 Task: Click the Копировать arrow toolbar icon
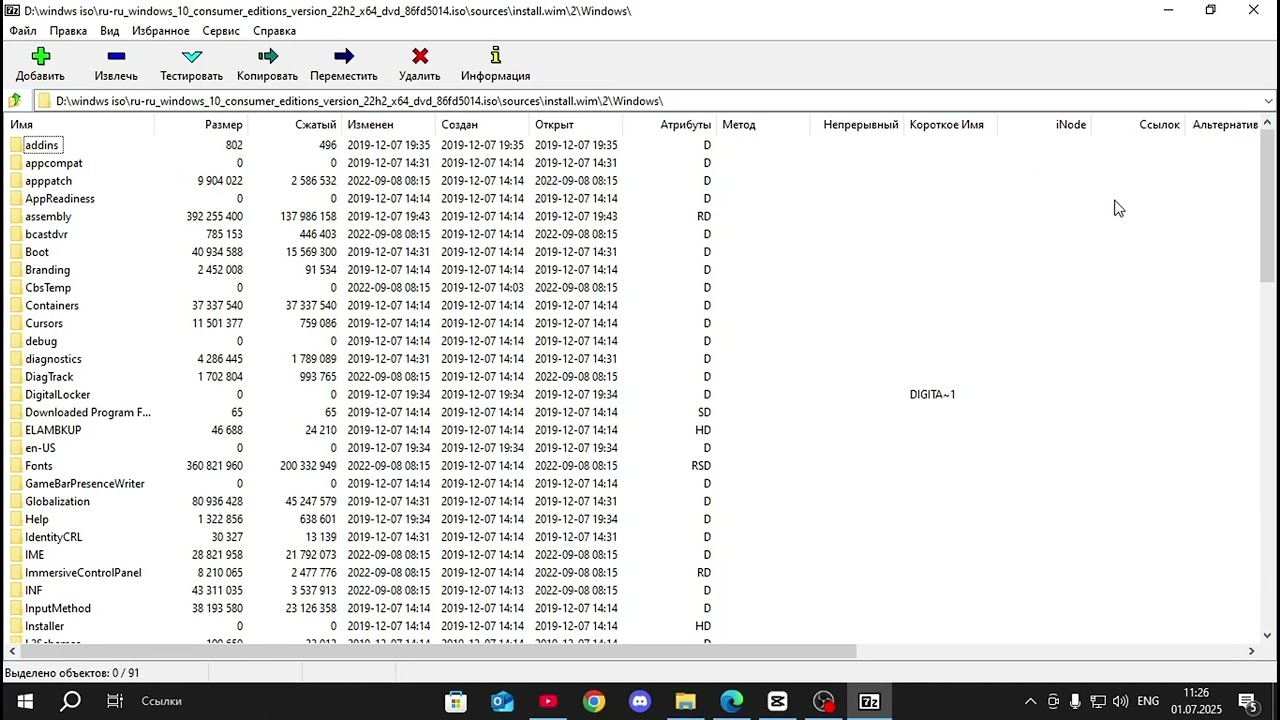coord(267,56)
